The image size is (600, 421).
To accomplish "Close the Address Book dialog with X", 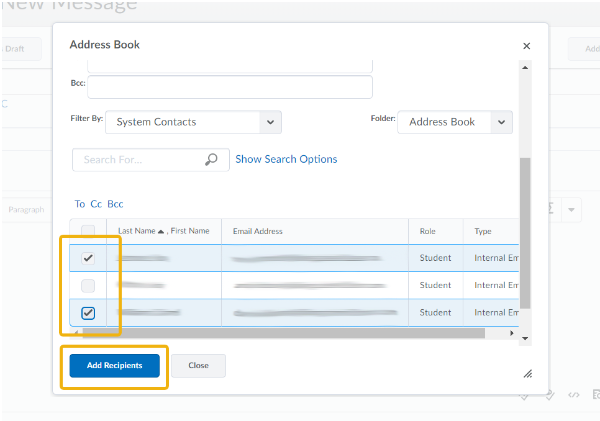I will [x=527, y=46].
